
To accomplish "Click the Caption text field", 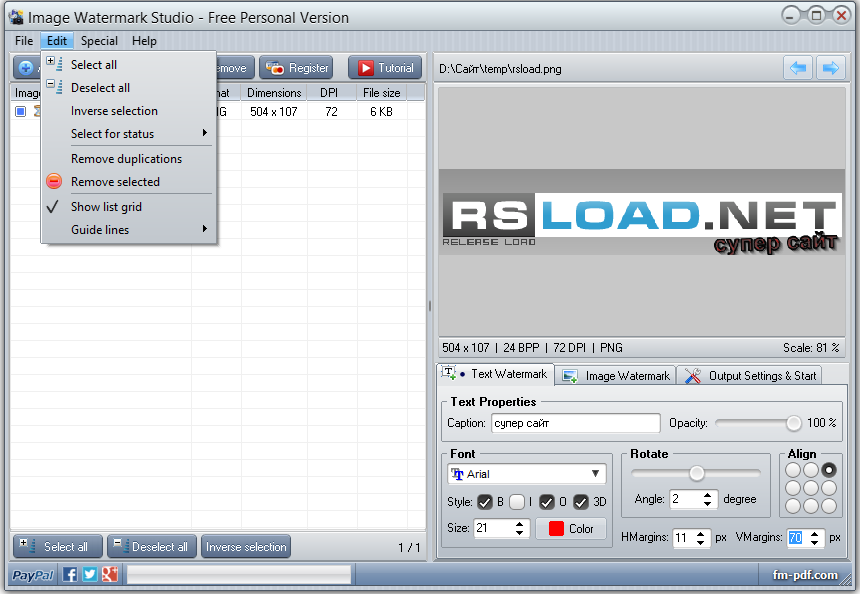I will tap(575, 423).
